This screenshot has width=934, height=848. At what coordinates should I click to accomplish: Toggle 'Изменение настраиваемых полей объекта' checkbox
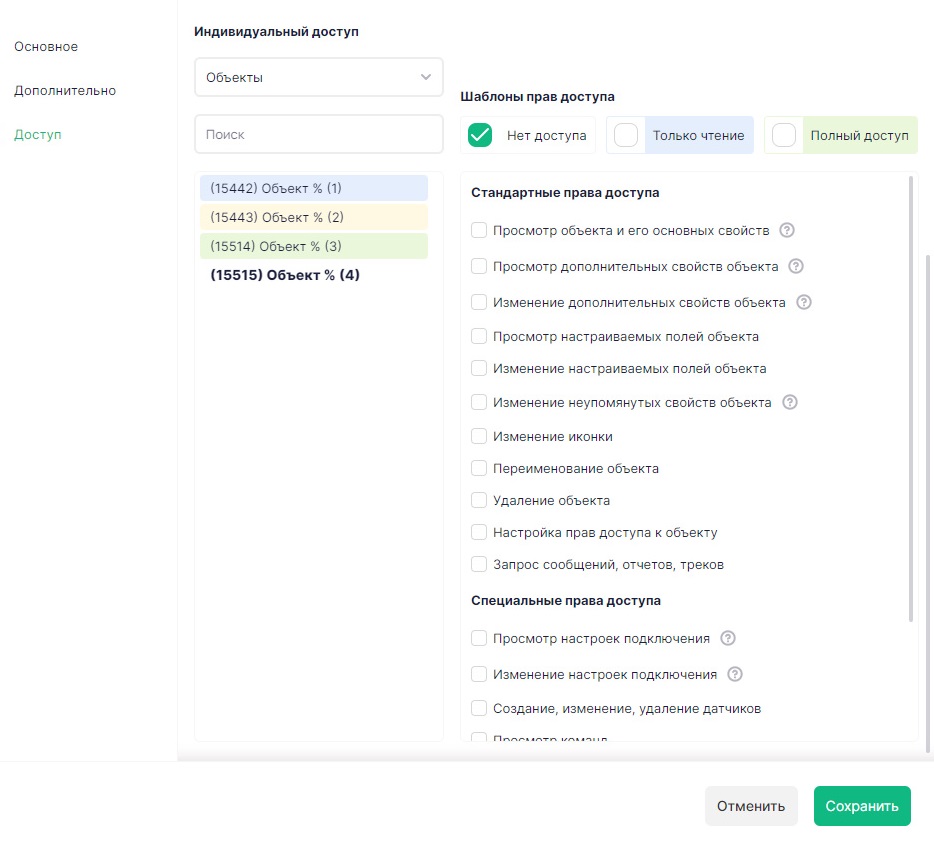point(479,369)
